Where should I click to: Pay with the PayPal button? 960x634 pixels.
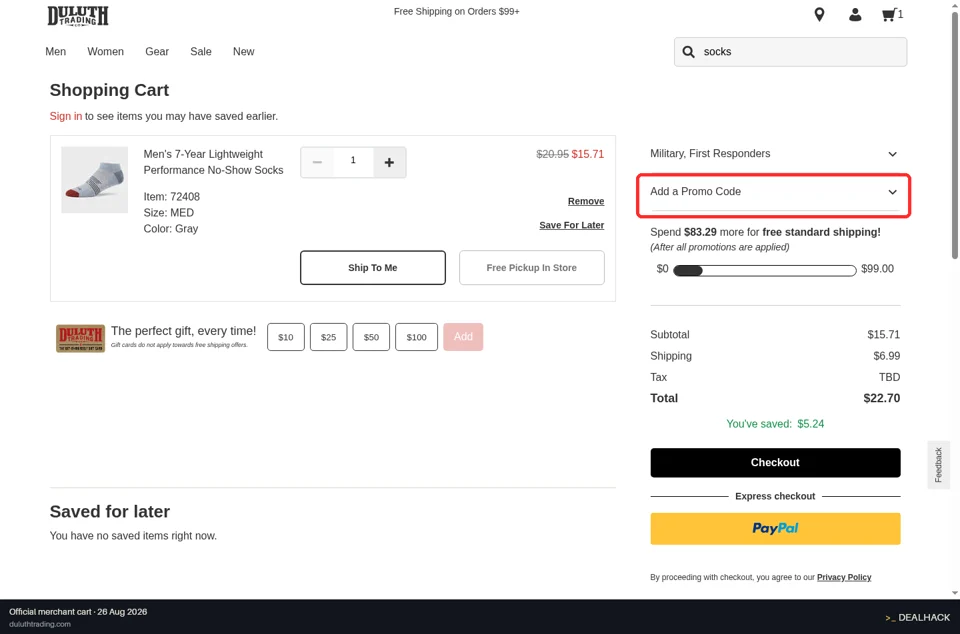click(775, 529)
